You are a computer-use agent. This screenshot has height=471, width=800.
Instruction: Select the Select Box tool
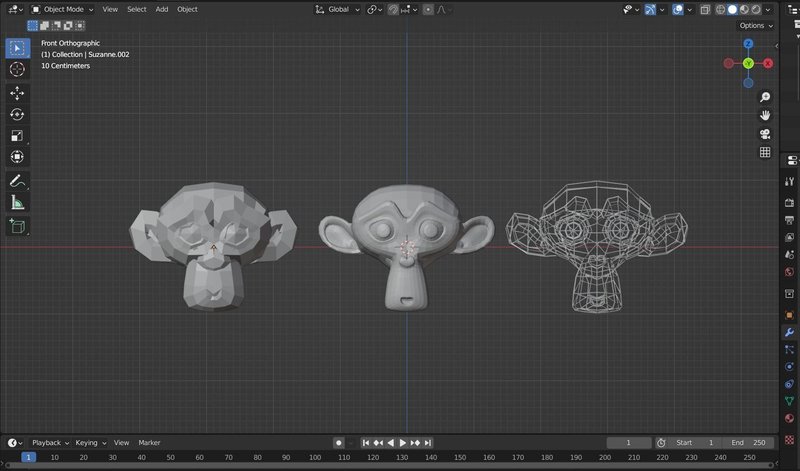pyautogui.click(x=17, y=48)
